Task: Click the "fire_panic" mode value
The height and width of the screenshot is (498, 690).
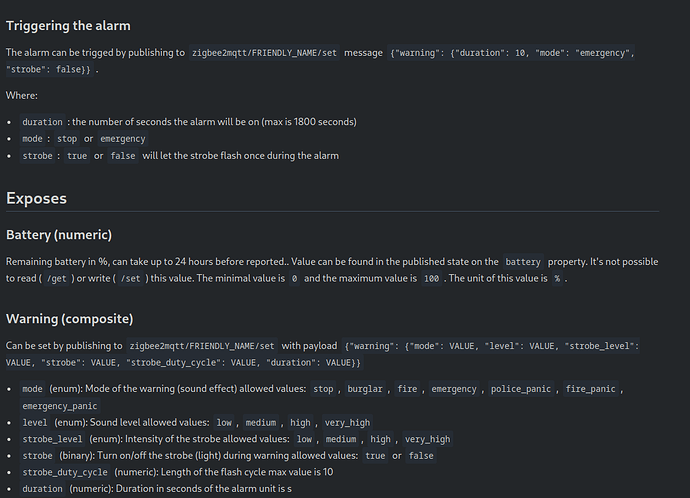Action: click(x=592, y=389)
